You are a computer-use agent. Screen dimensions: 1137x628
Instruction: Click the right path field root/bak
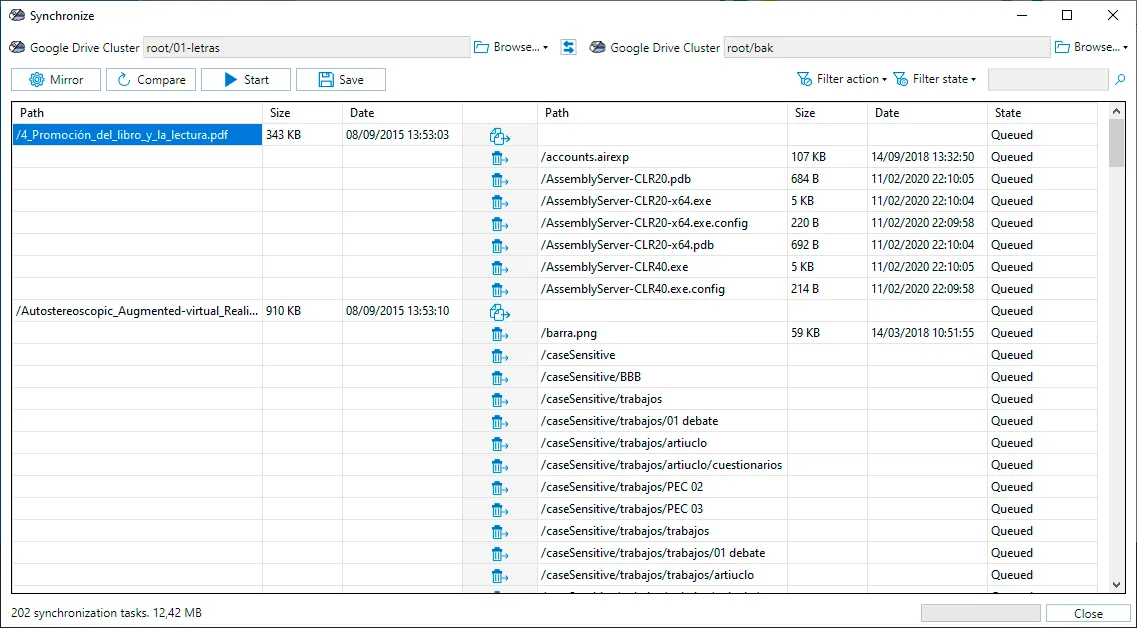(x=887, y=48)
